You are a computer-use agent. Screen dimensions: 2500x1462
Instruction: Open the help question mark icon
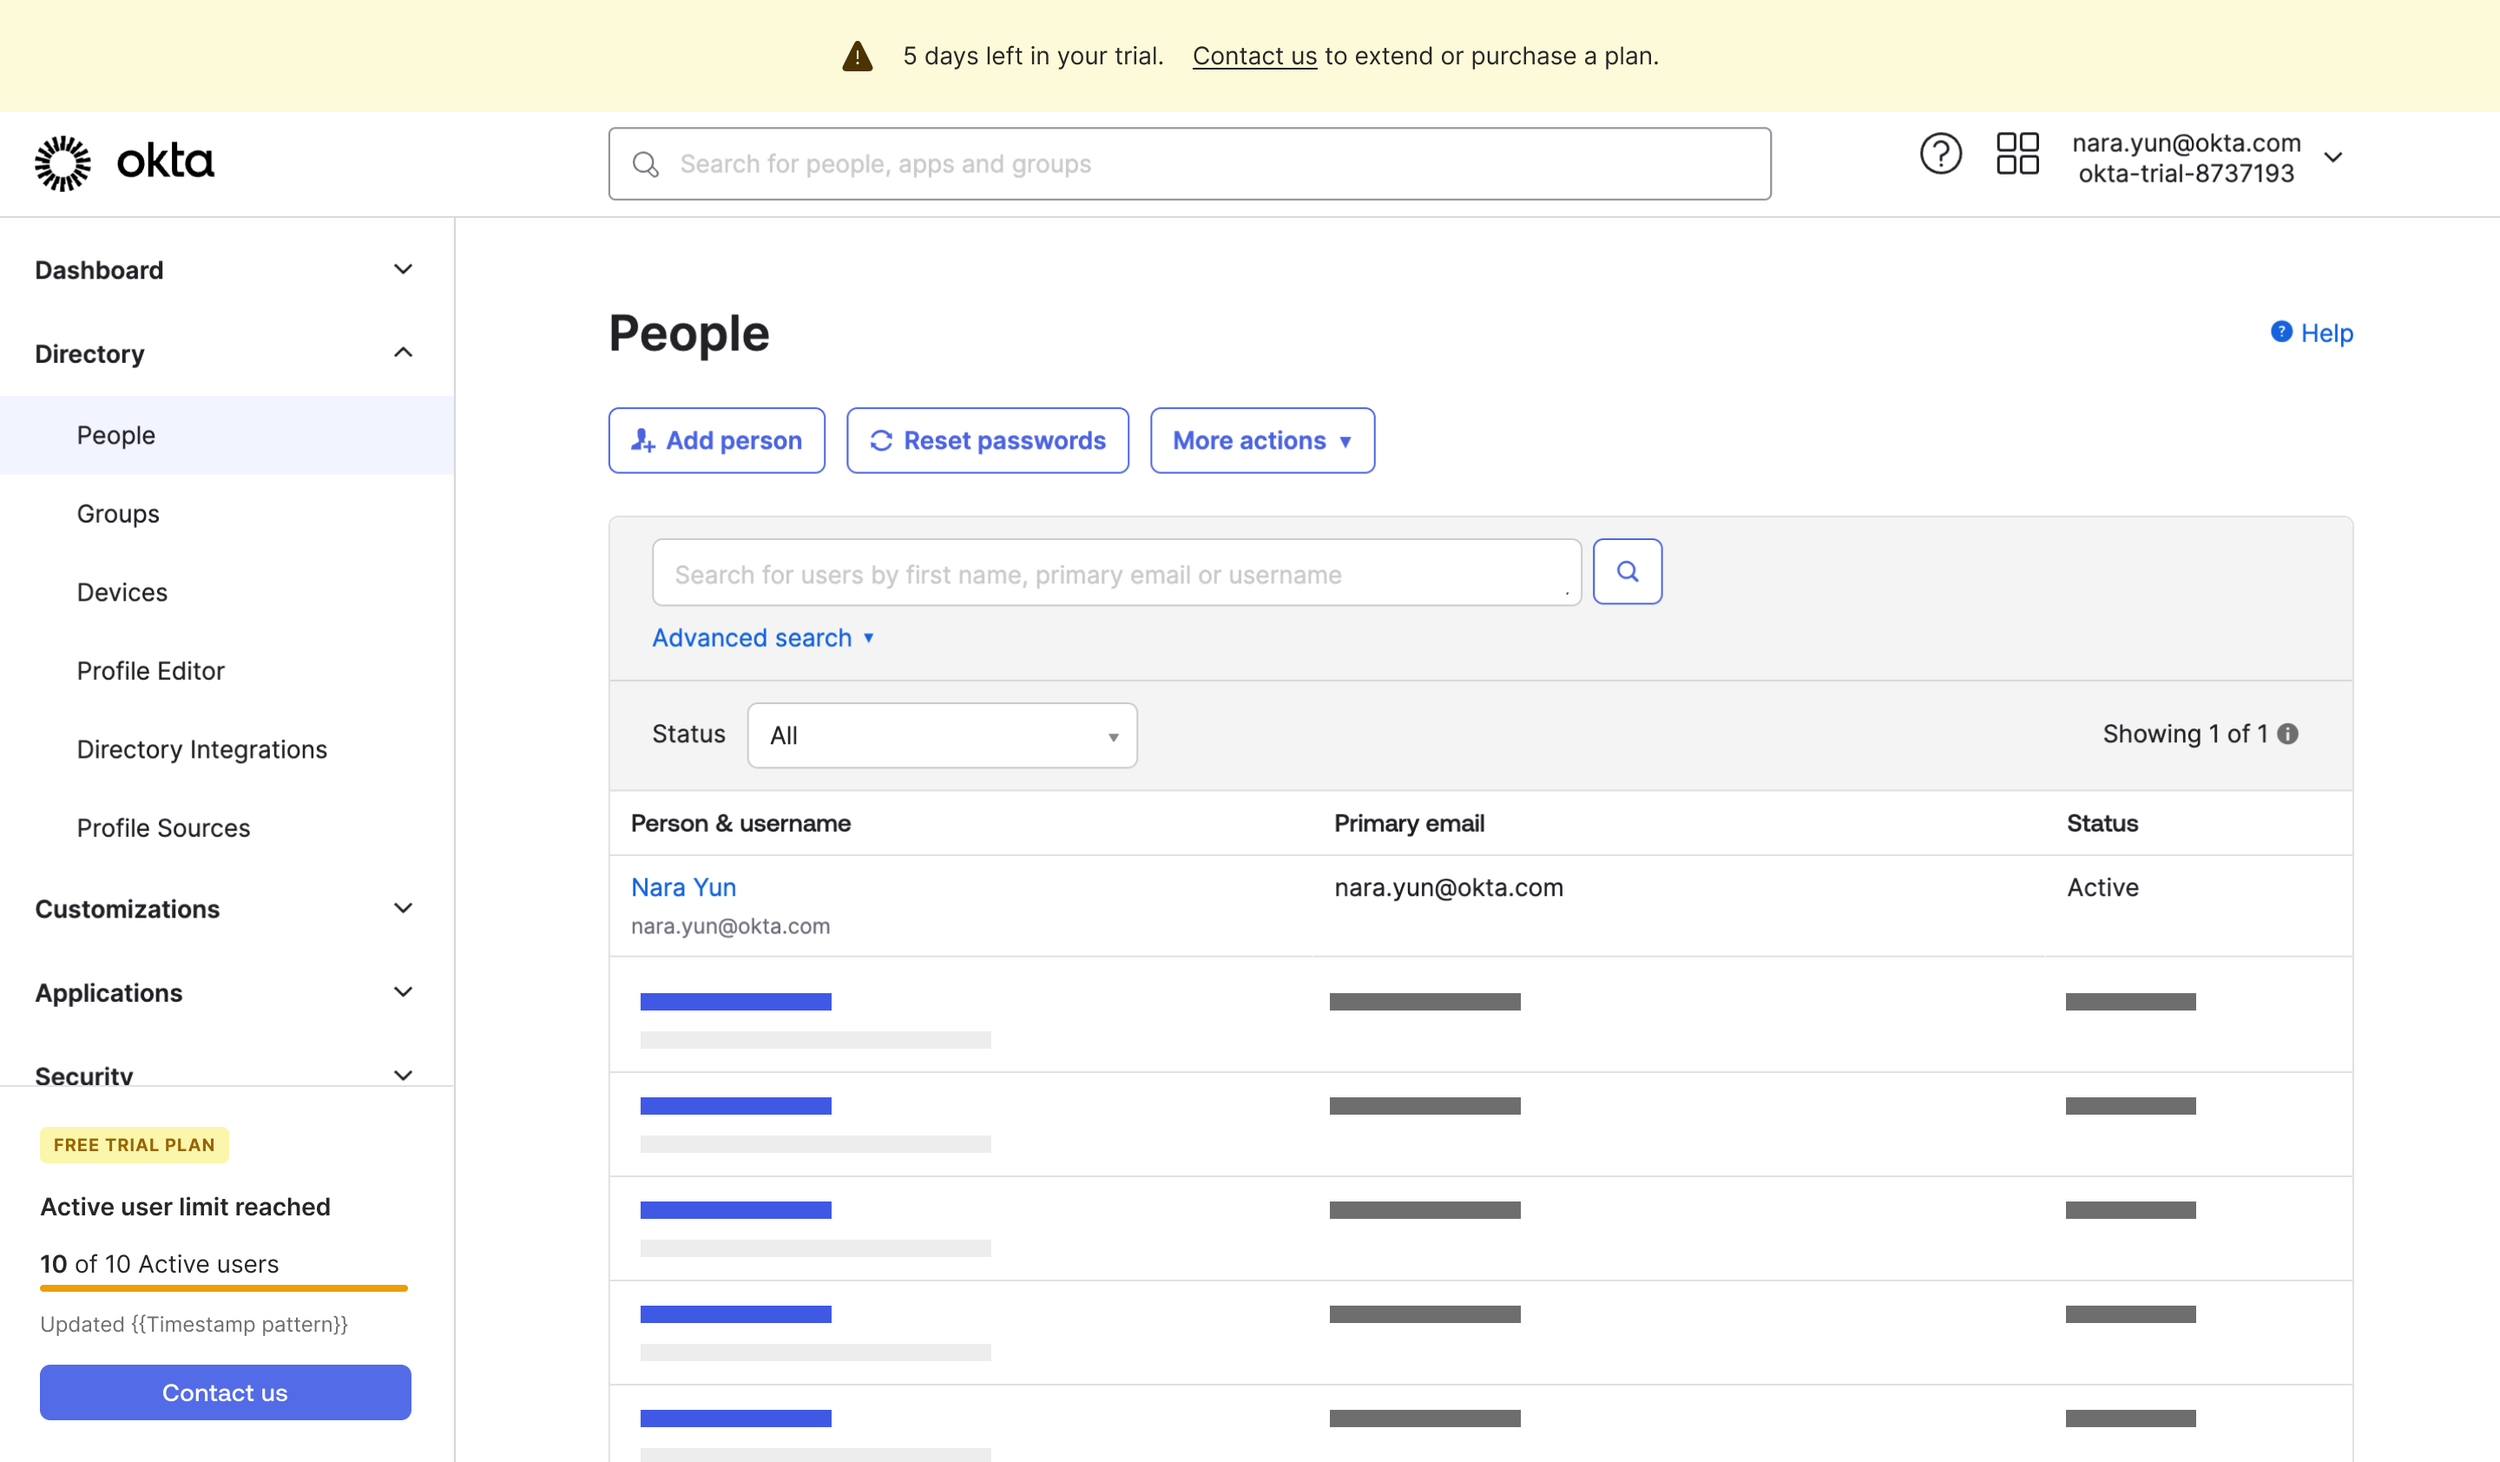click(x=1940, y=155)
